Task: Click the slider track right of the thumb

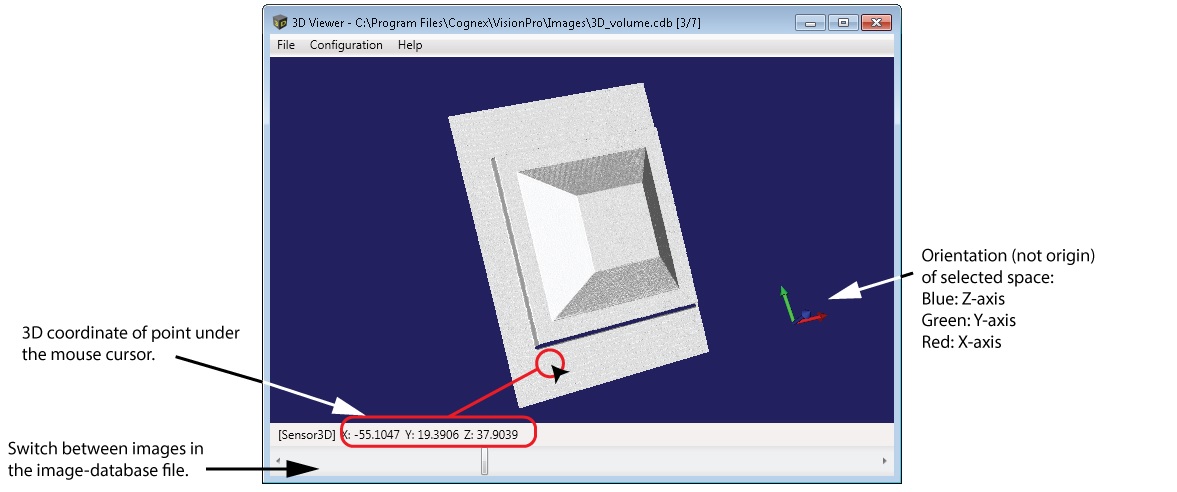Action: pyautogui.click(x=680, y=461)
